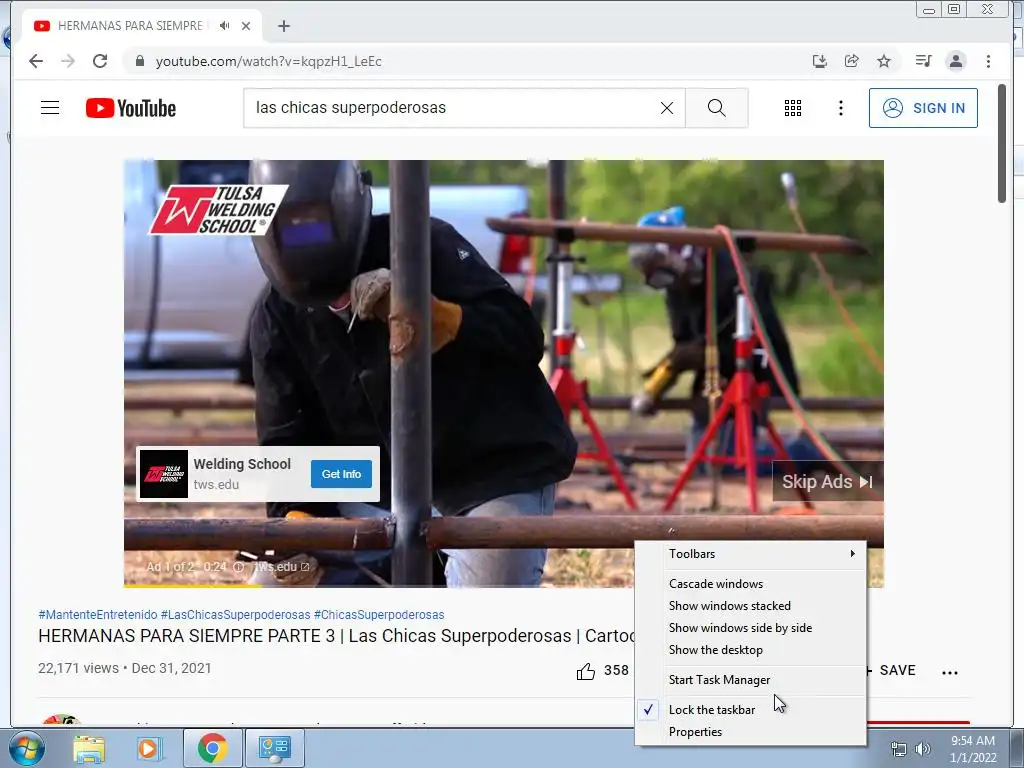The height and width of the screenshot is (768, 1024).
Task: Click the ad info icon beside 0:24
Action: tap(239, 567)
